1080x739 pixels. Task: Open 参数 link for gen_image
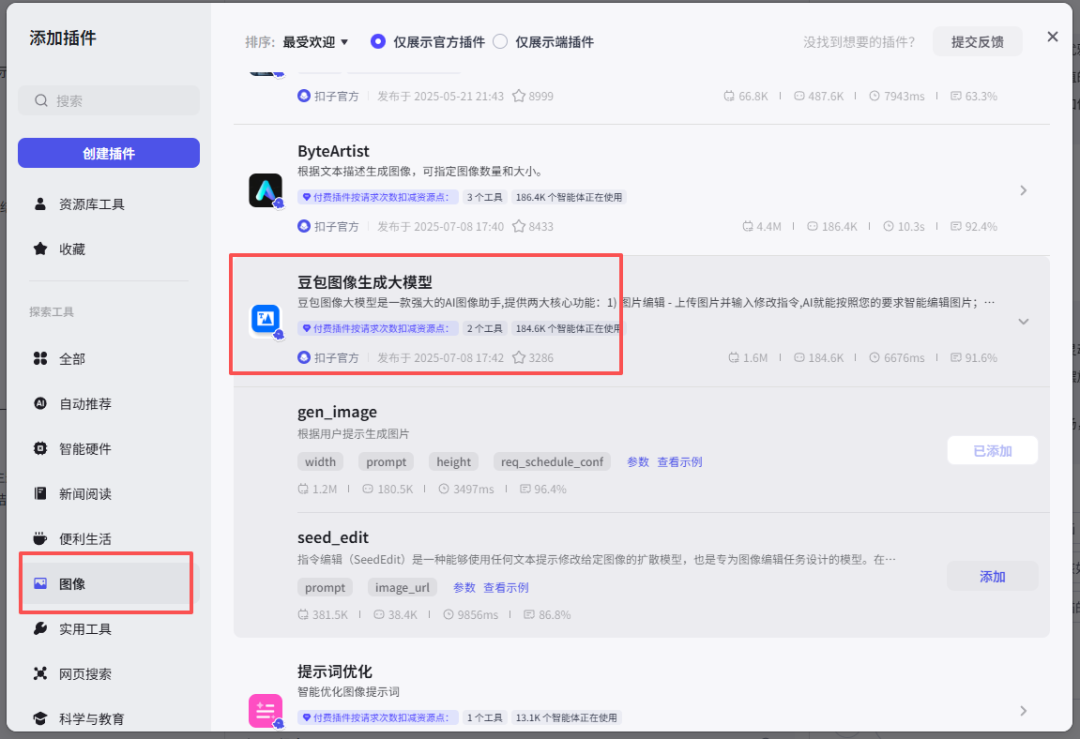(x=638, y=461)
